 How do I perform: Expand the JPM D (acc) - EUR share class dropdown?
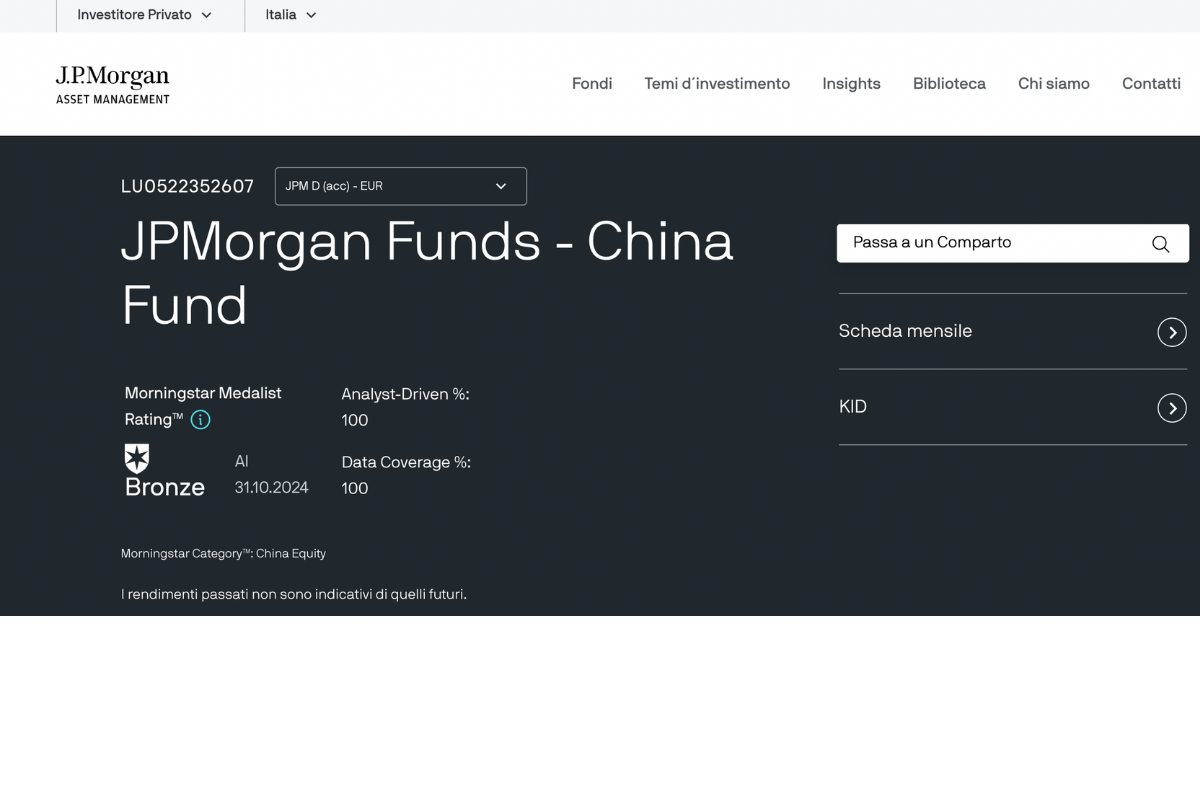(x=400, y=186)
